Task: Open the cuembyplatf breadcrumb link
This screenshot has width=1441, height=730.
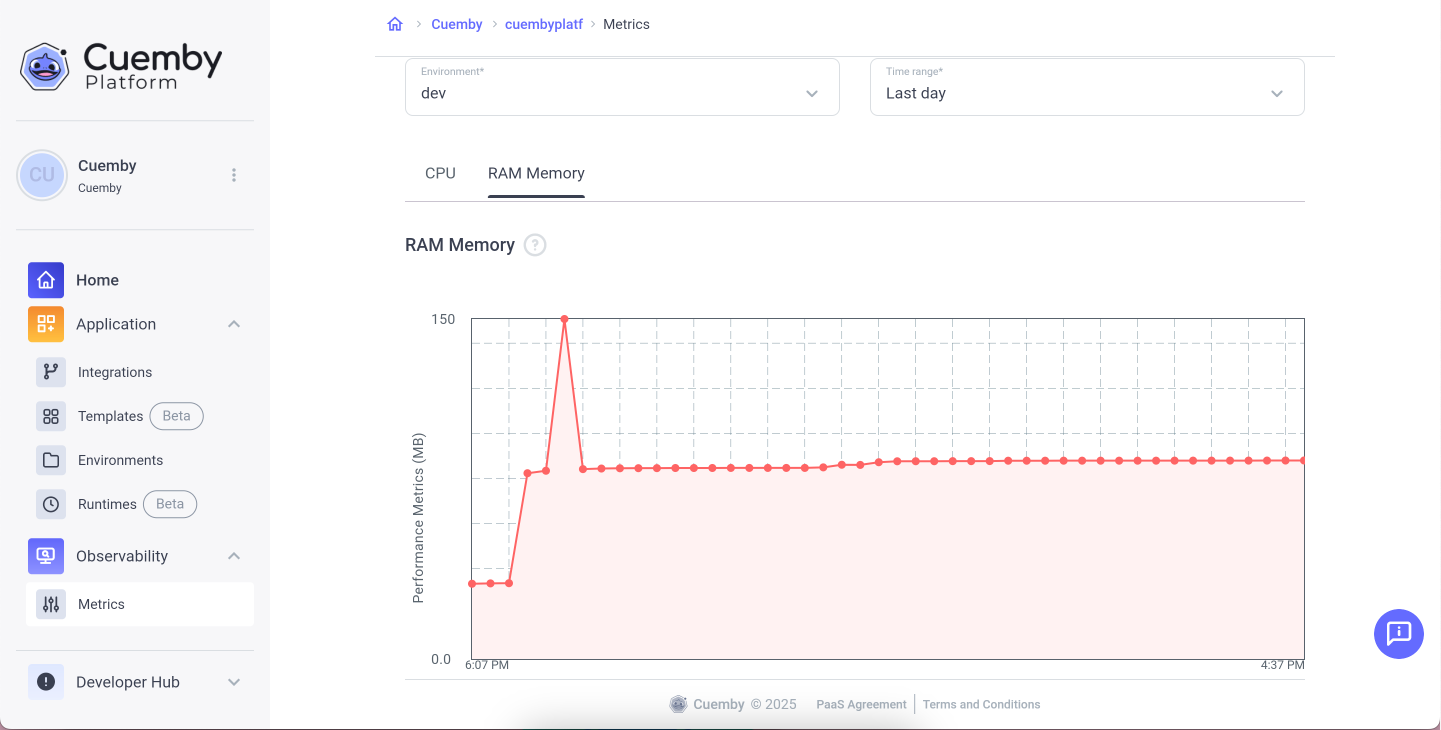Action: [x=543, y=23]
